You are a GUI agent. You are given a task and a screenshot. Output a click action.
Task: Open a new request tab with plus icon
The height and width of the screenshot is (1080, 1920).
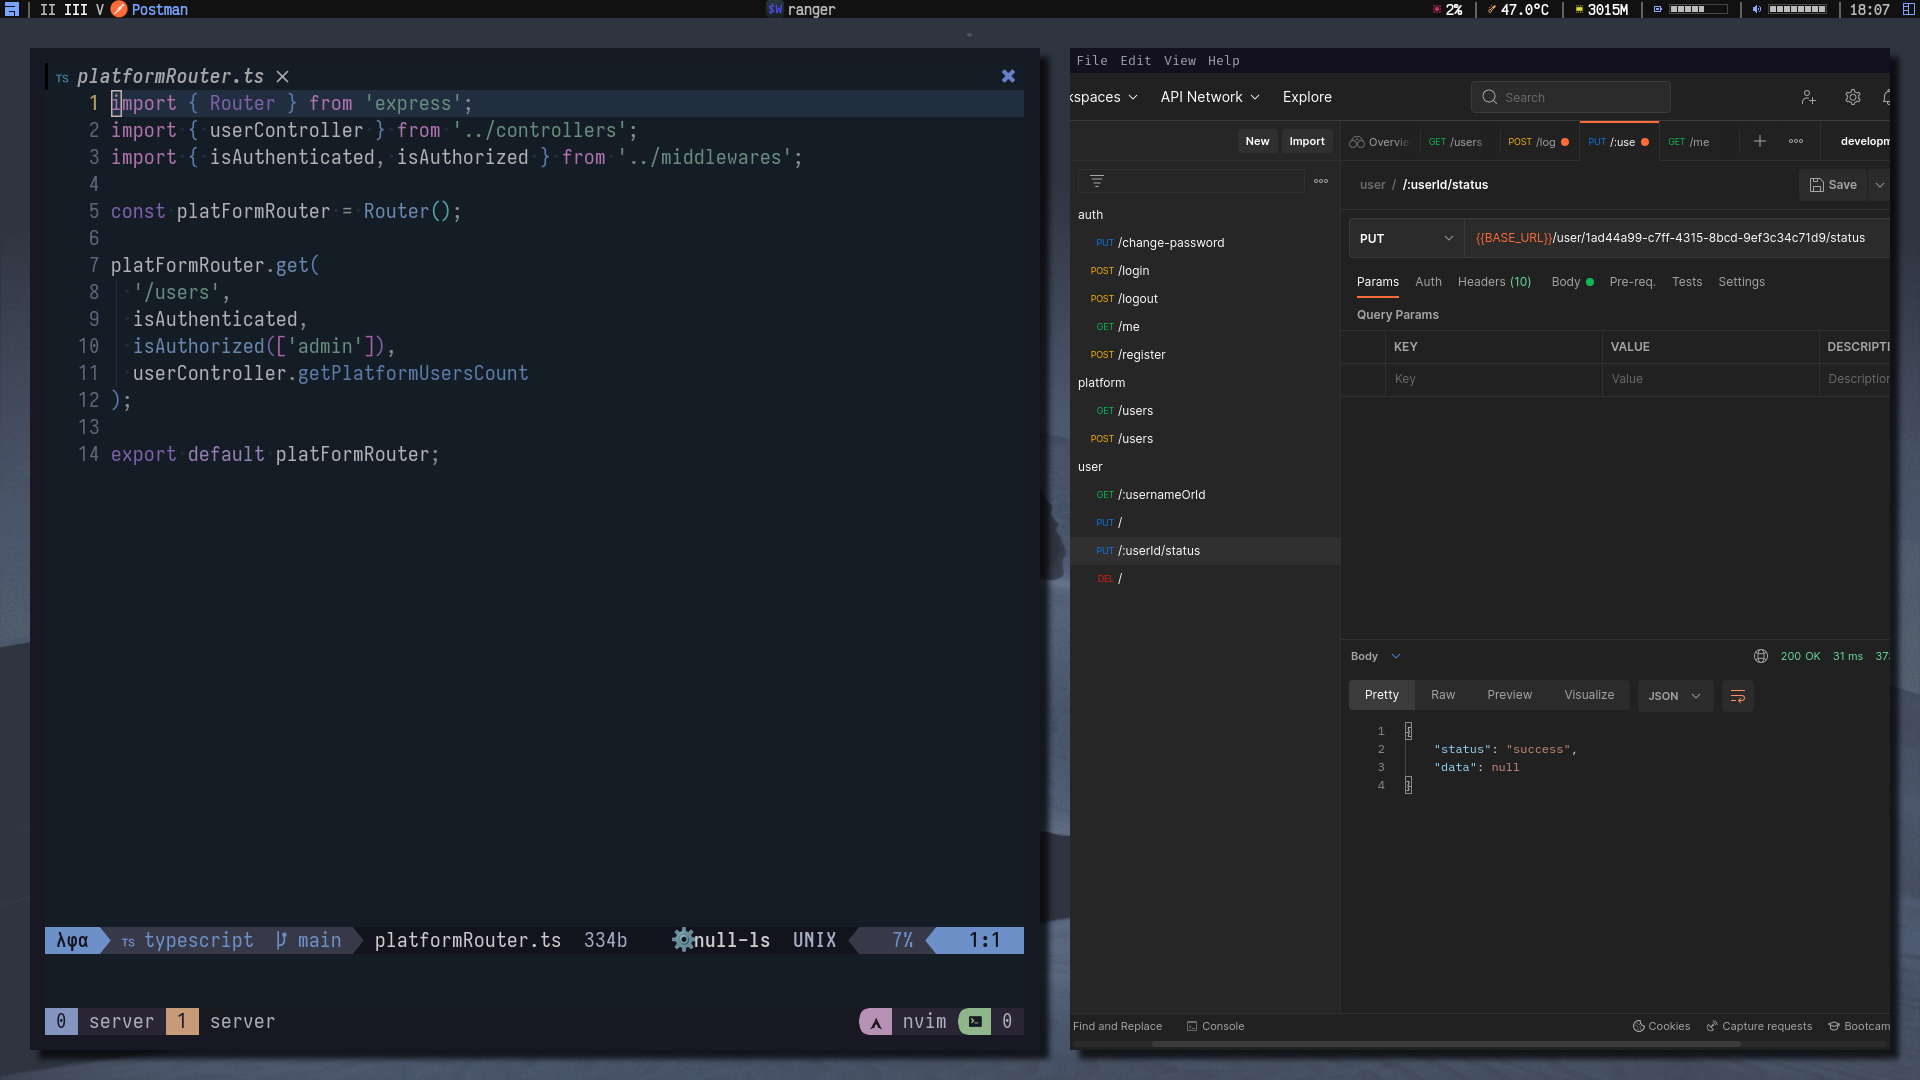pyautogui.click(x=1759, y=141)
